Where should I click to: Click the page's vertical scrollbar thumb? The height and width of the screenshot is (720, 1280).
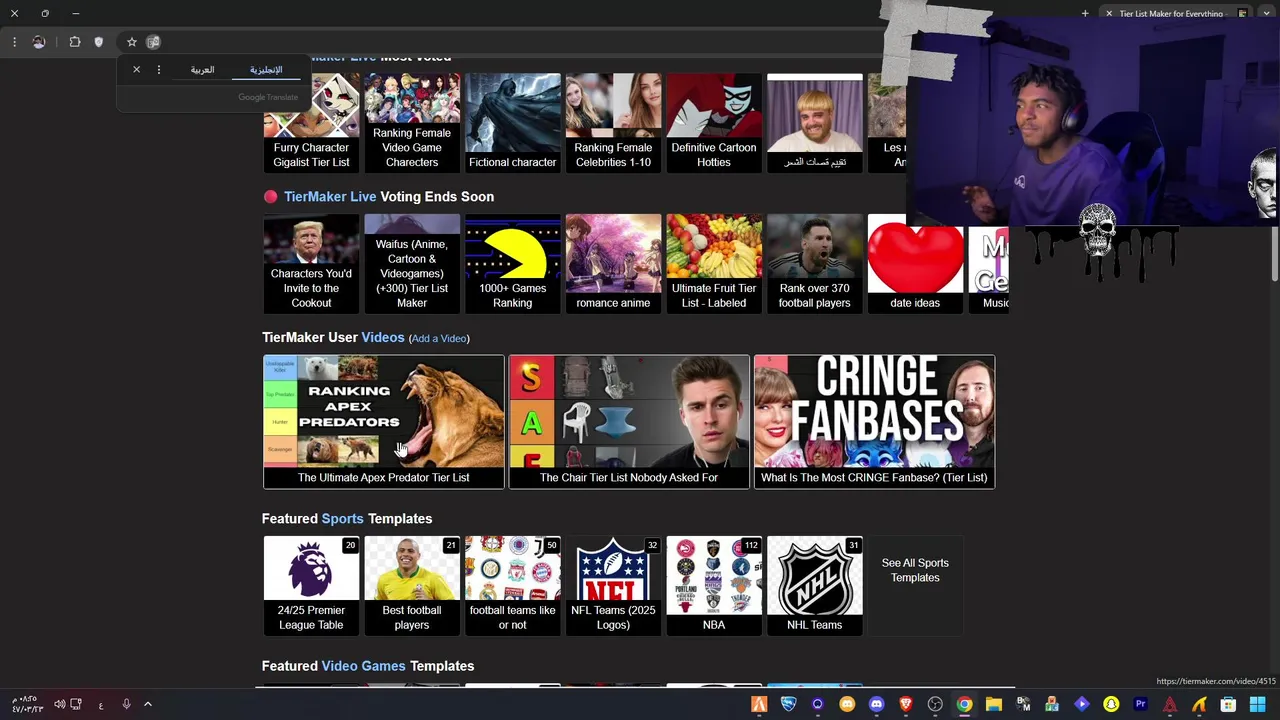click(x=1274, y=253)
